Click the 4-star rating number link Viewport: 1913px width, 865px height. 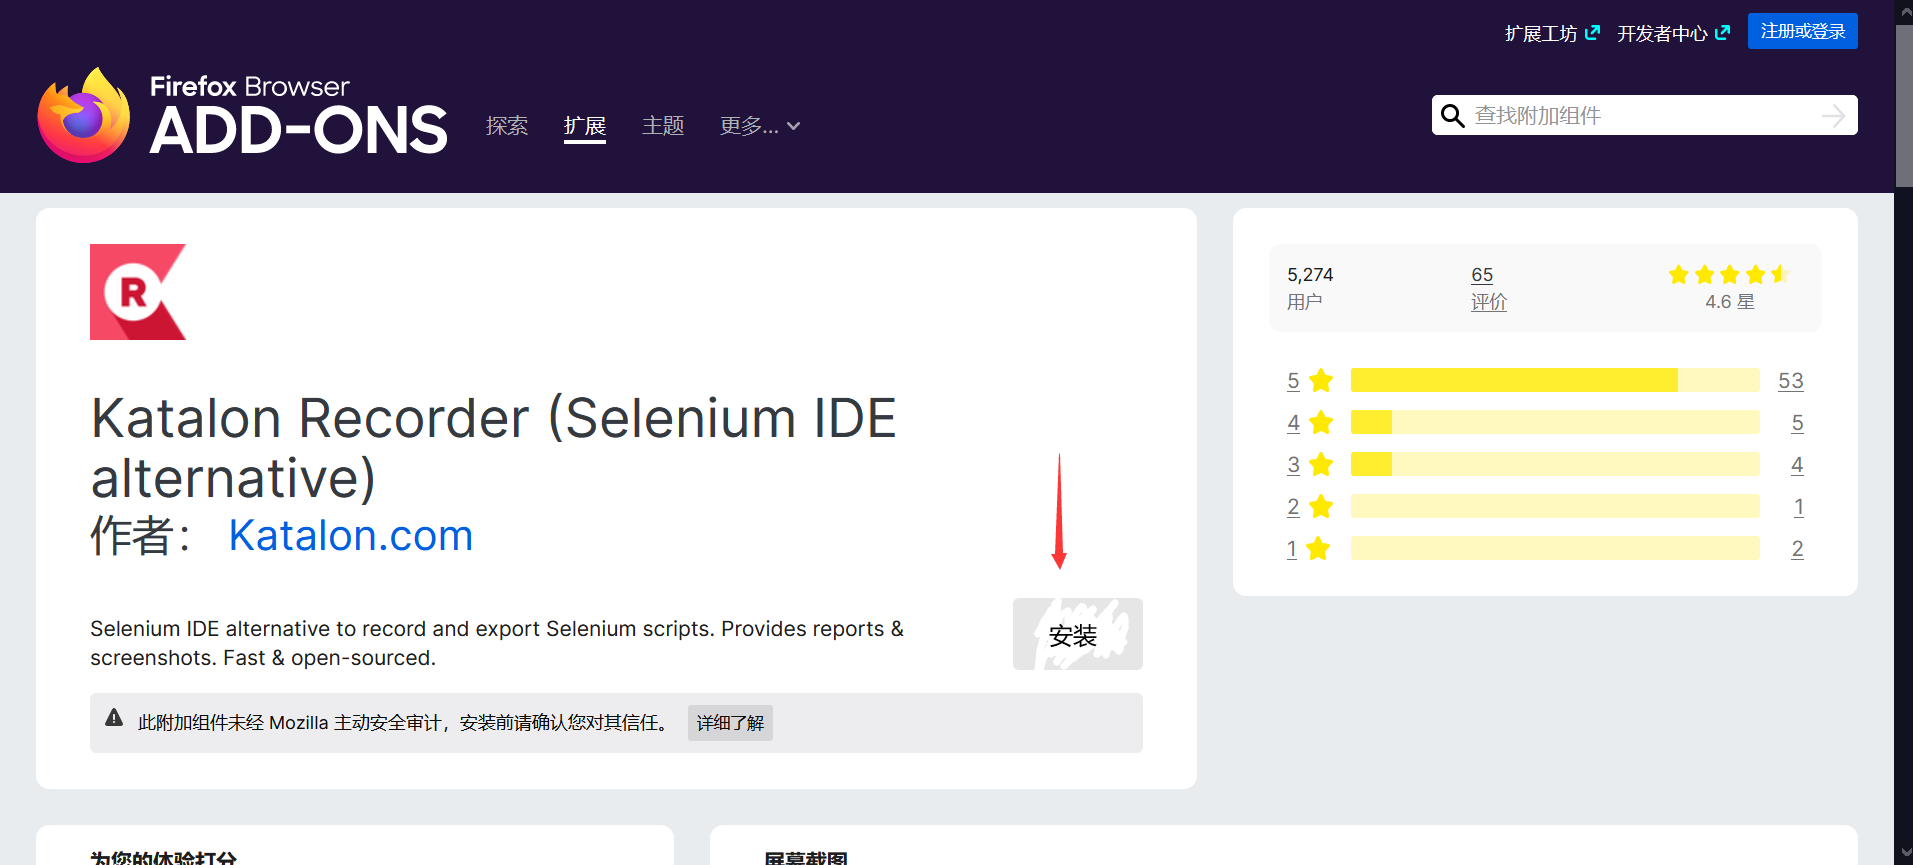click(x=1293, y=423)
